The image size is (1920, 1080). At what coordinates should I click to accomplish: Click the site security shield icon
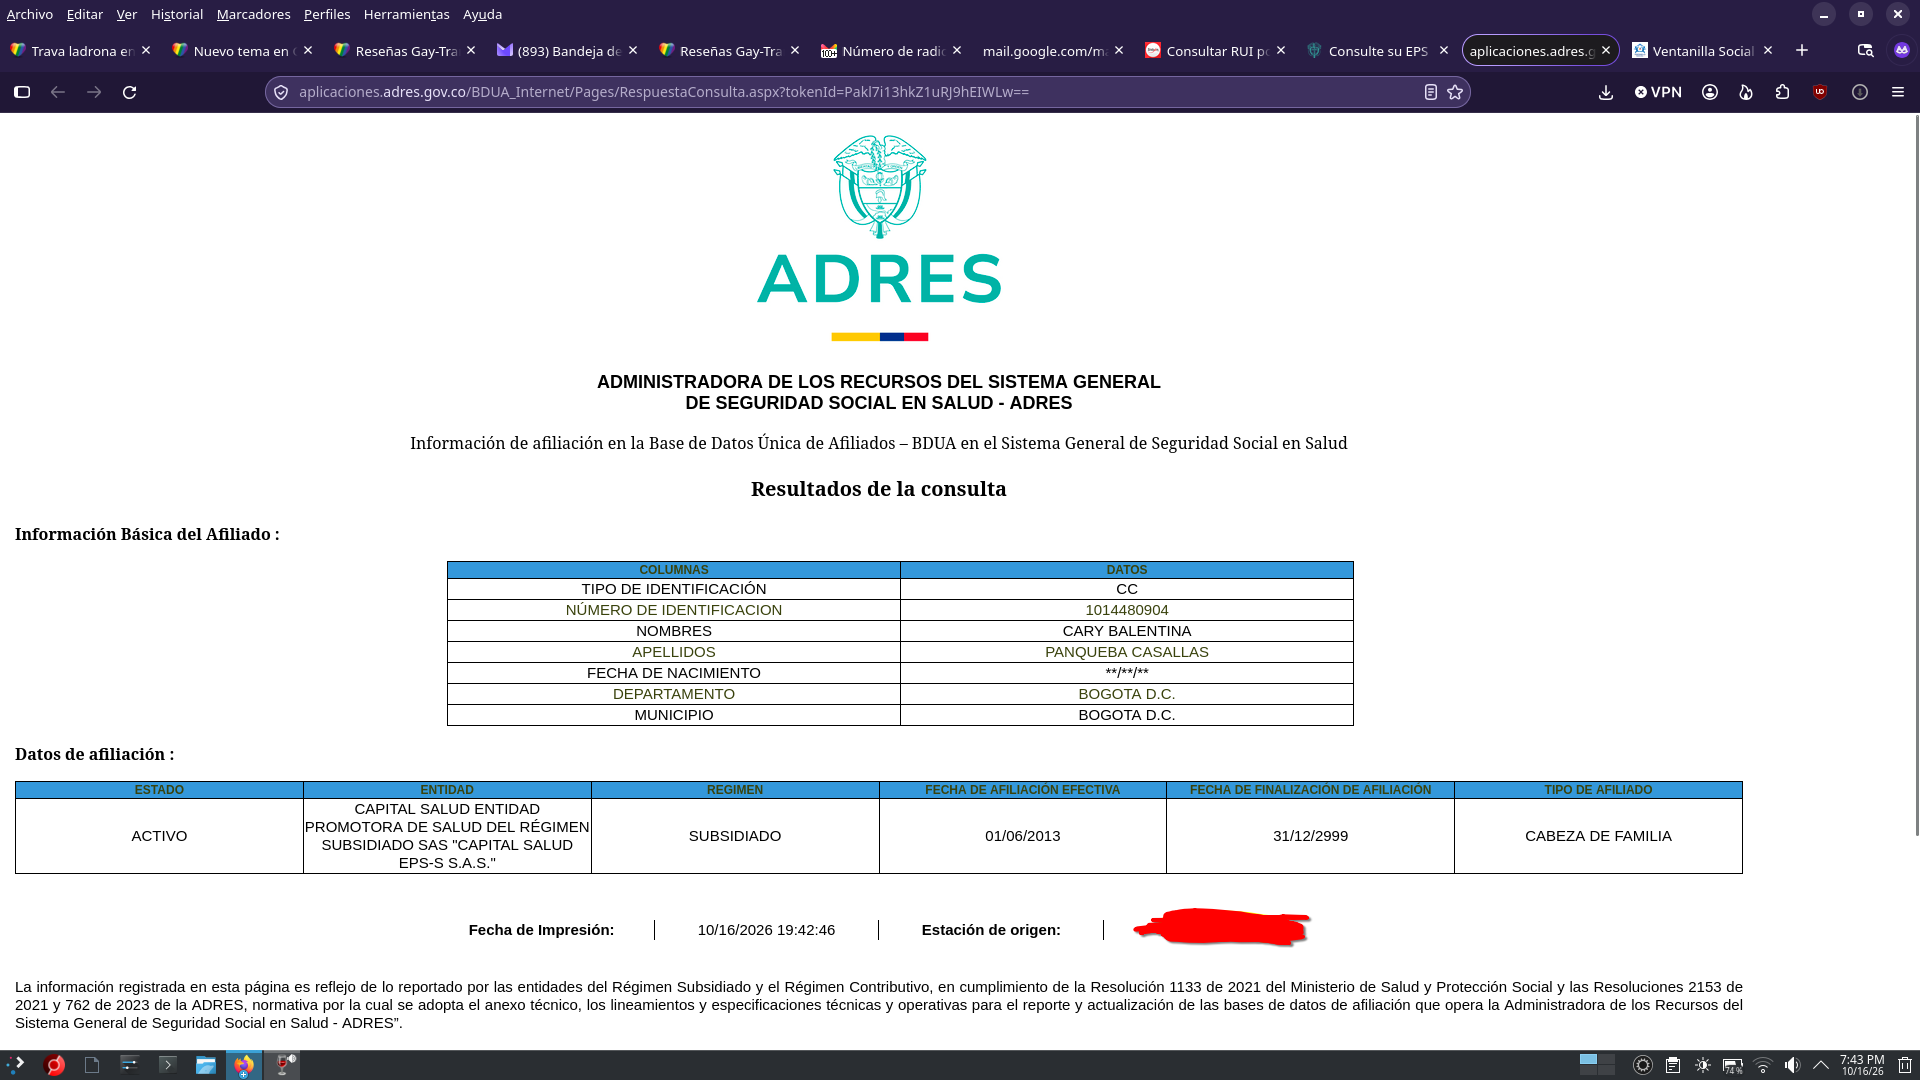(x=281, y=92)
